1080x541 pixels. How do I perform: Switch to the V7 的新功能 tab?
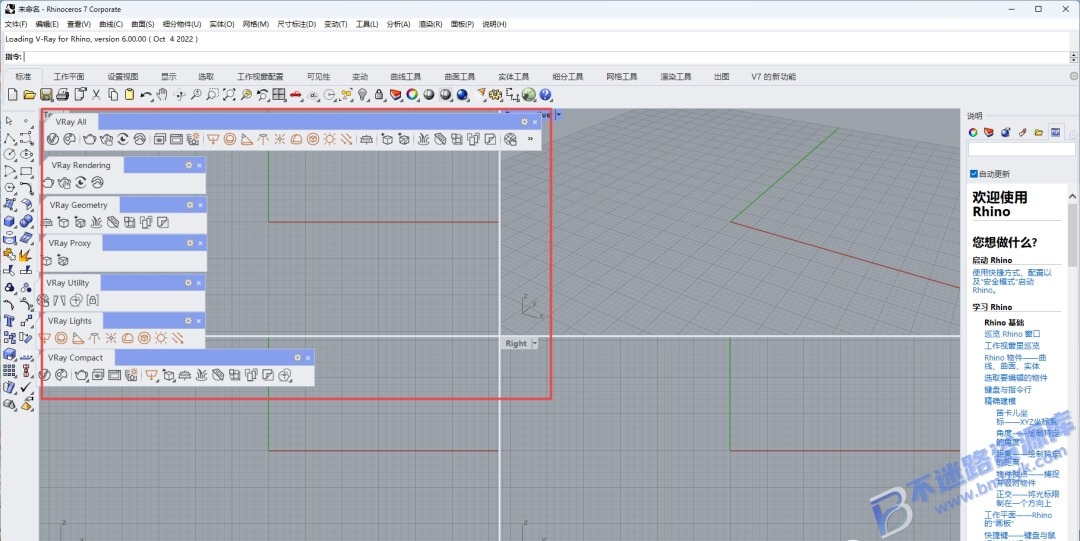(773, 76)
